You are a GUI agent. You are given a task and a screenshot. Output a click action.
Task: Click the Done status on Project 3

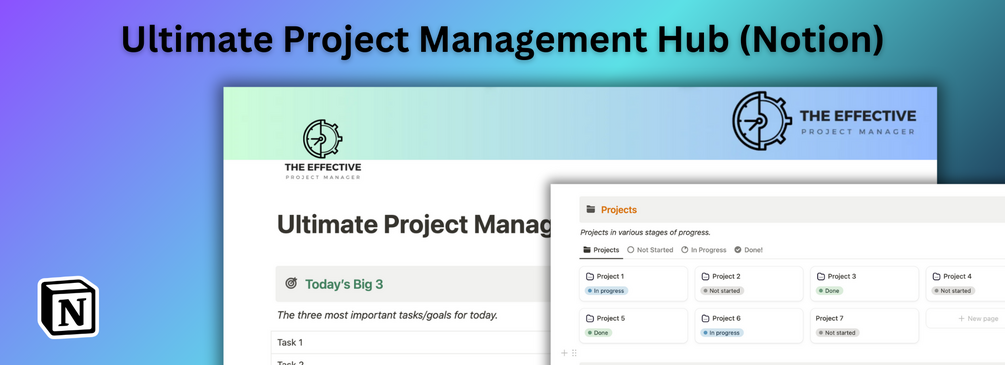coord(829,291)
